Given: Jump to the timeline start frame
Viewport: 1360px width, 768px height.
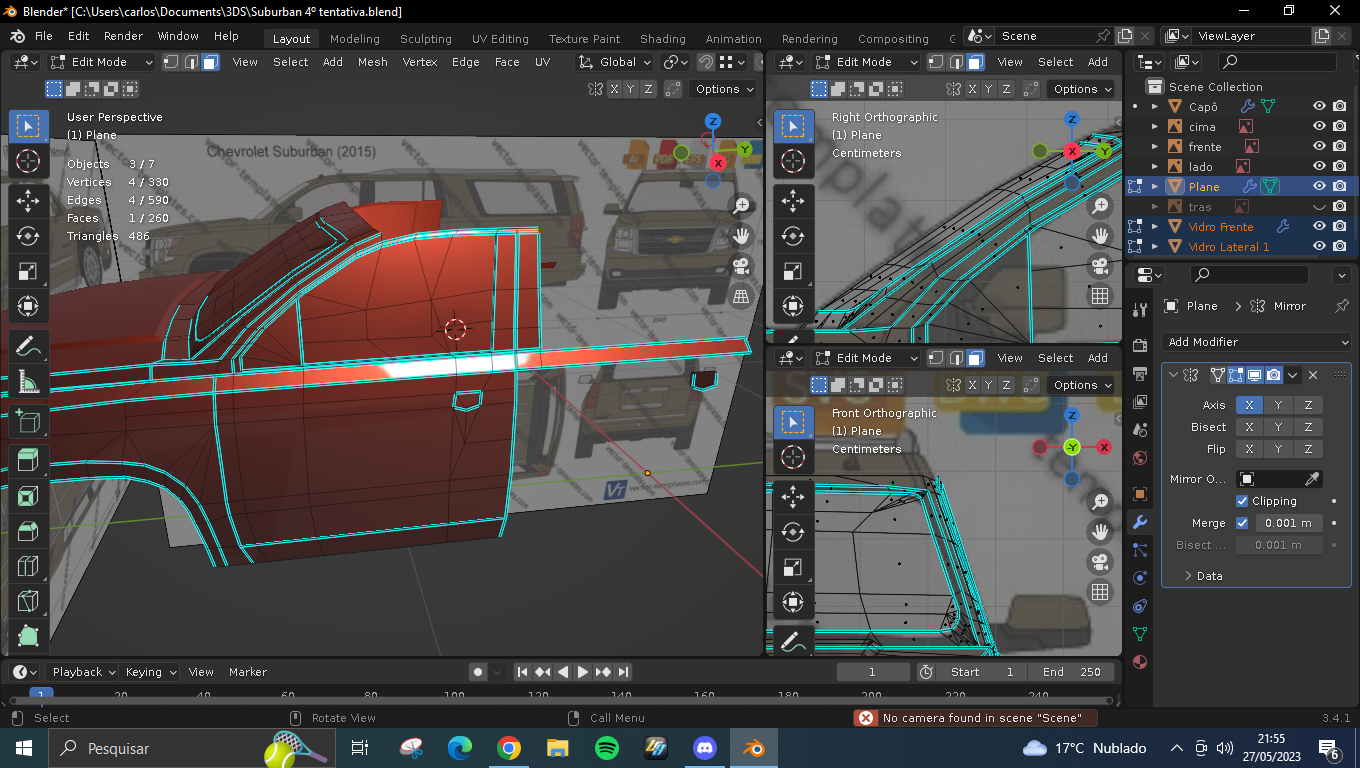Looking at the screenshot, I should pos(522,672).
